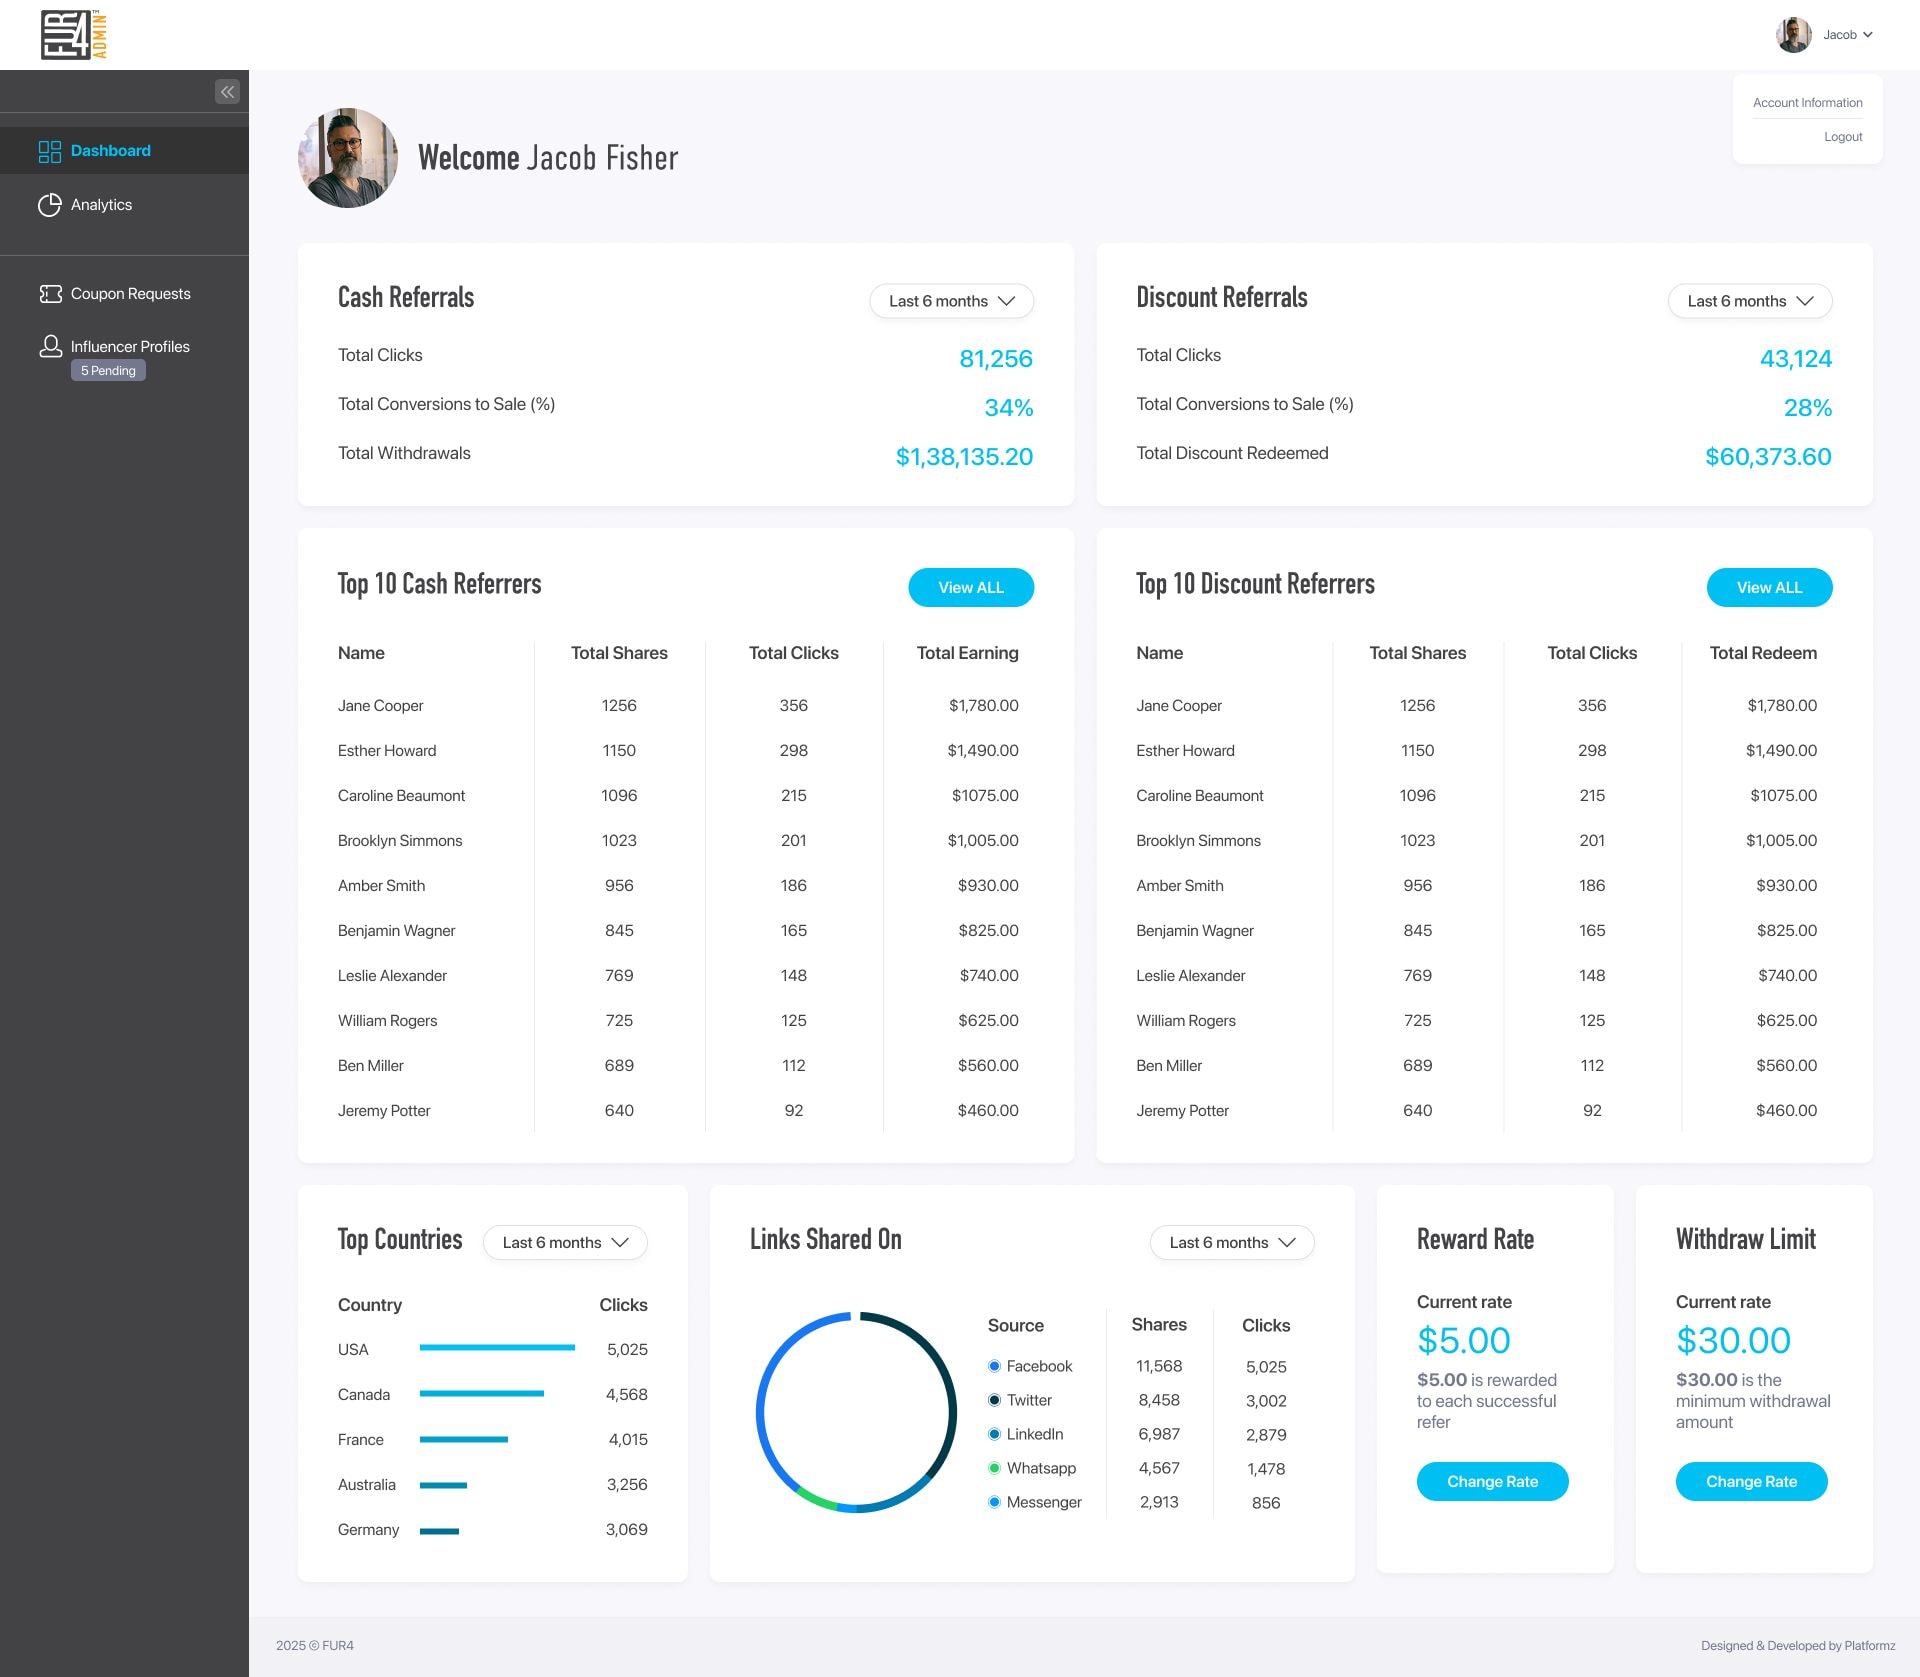This screenshot has height=1677, width=1920.
Task: Expand the Links Shared On period dropdown
Action: coord(1231,1242)
